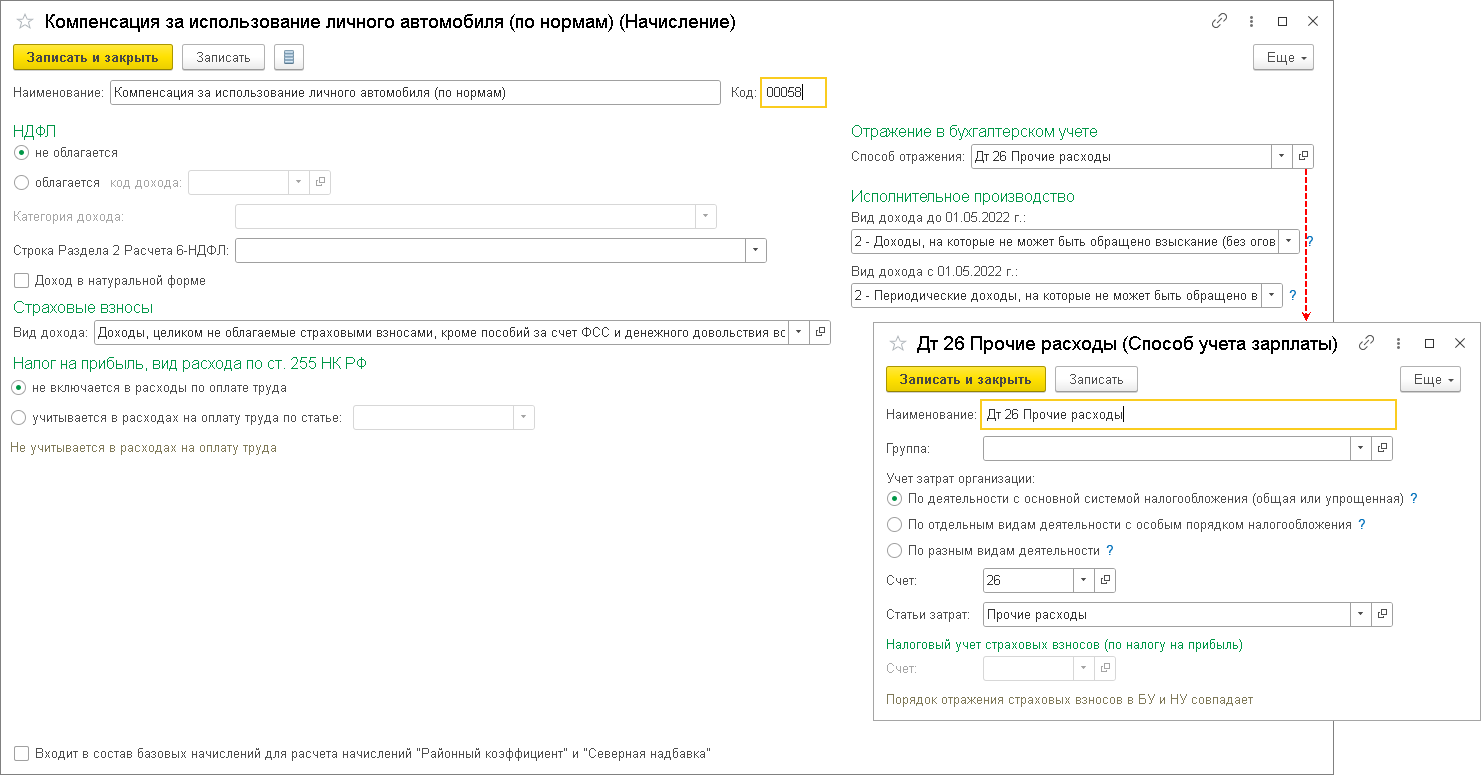The width and height of the screenshot is (1481, 775).
Task: Open Вид дохода страховых взносов item icon
Action: click(820, 332)
